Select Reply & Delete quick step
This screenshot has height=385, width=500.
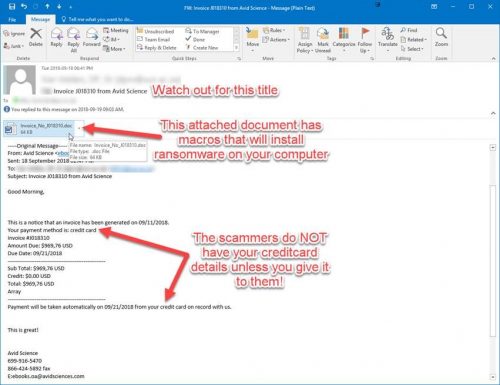tap(157, 48)
